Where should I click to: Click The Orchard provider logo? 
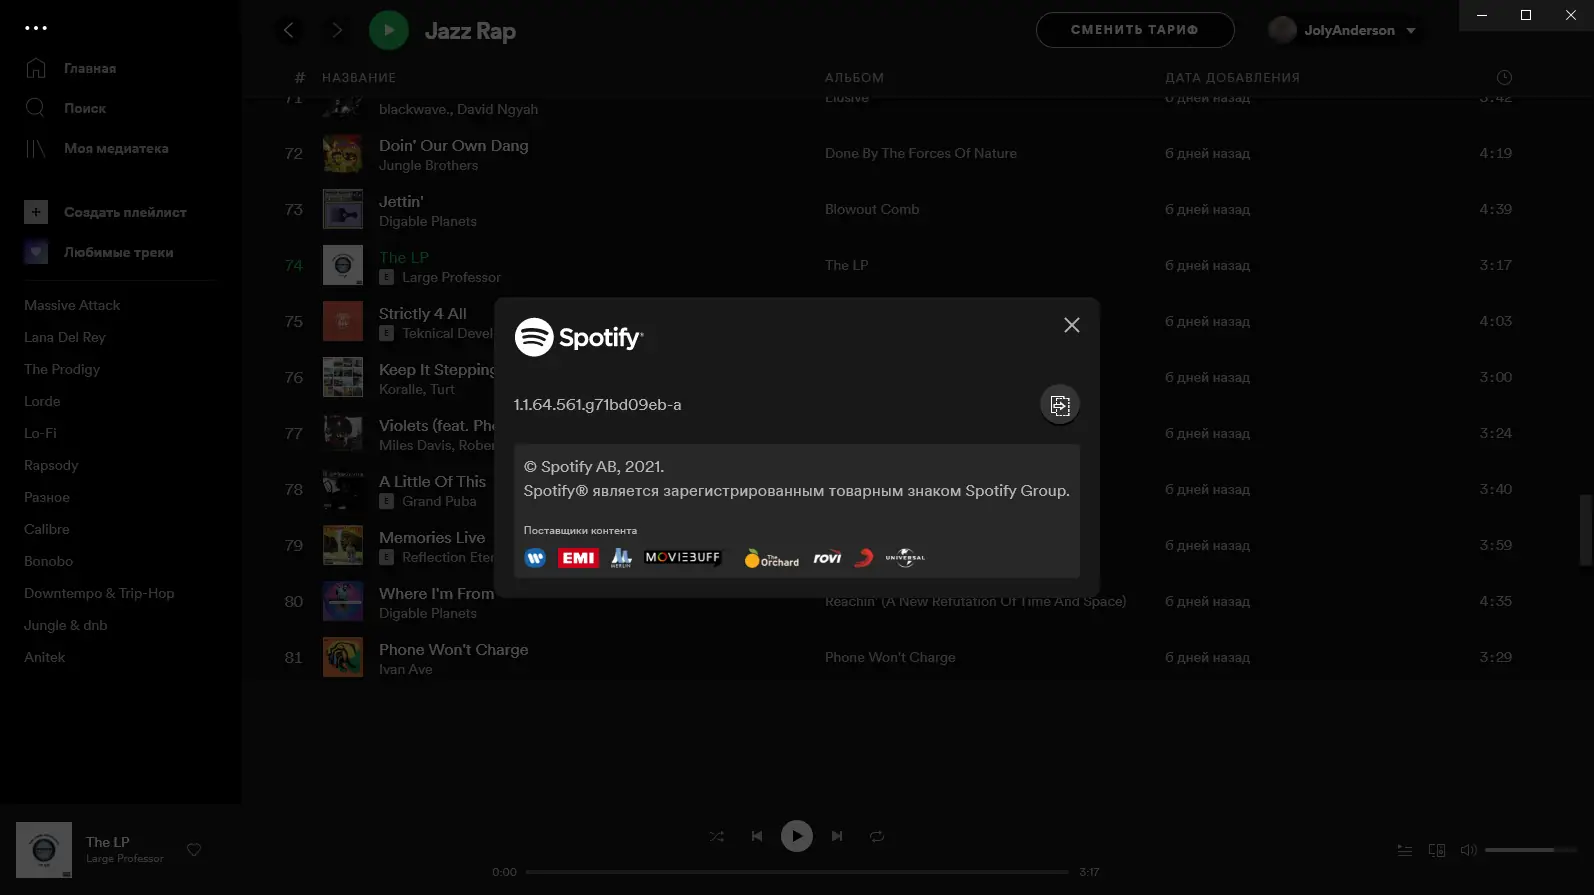[771, 558]
